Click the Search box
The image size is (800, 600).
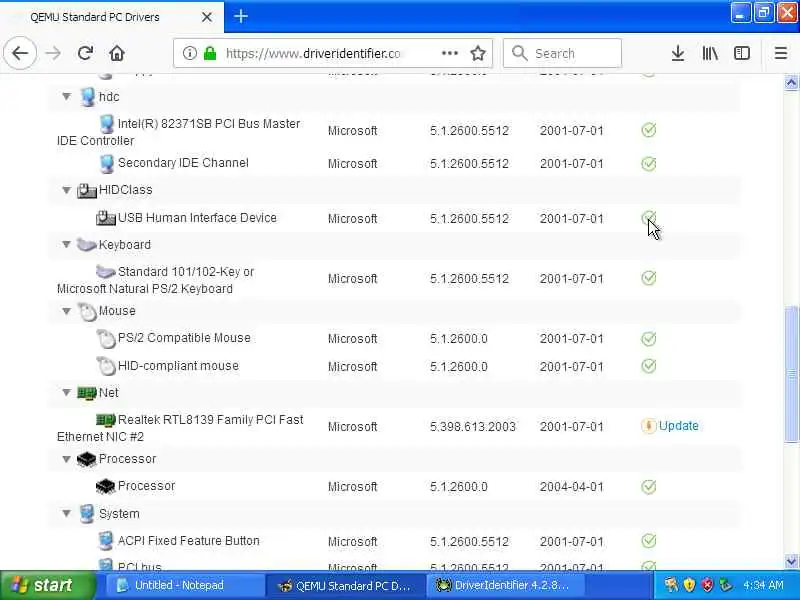pos(562,53)
